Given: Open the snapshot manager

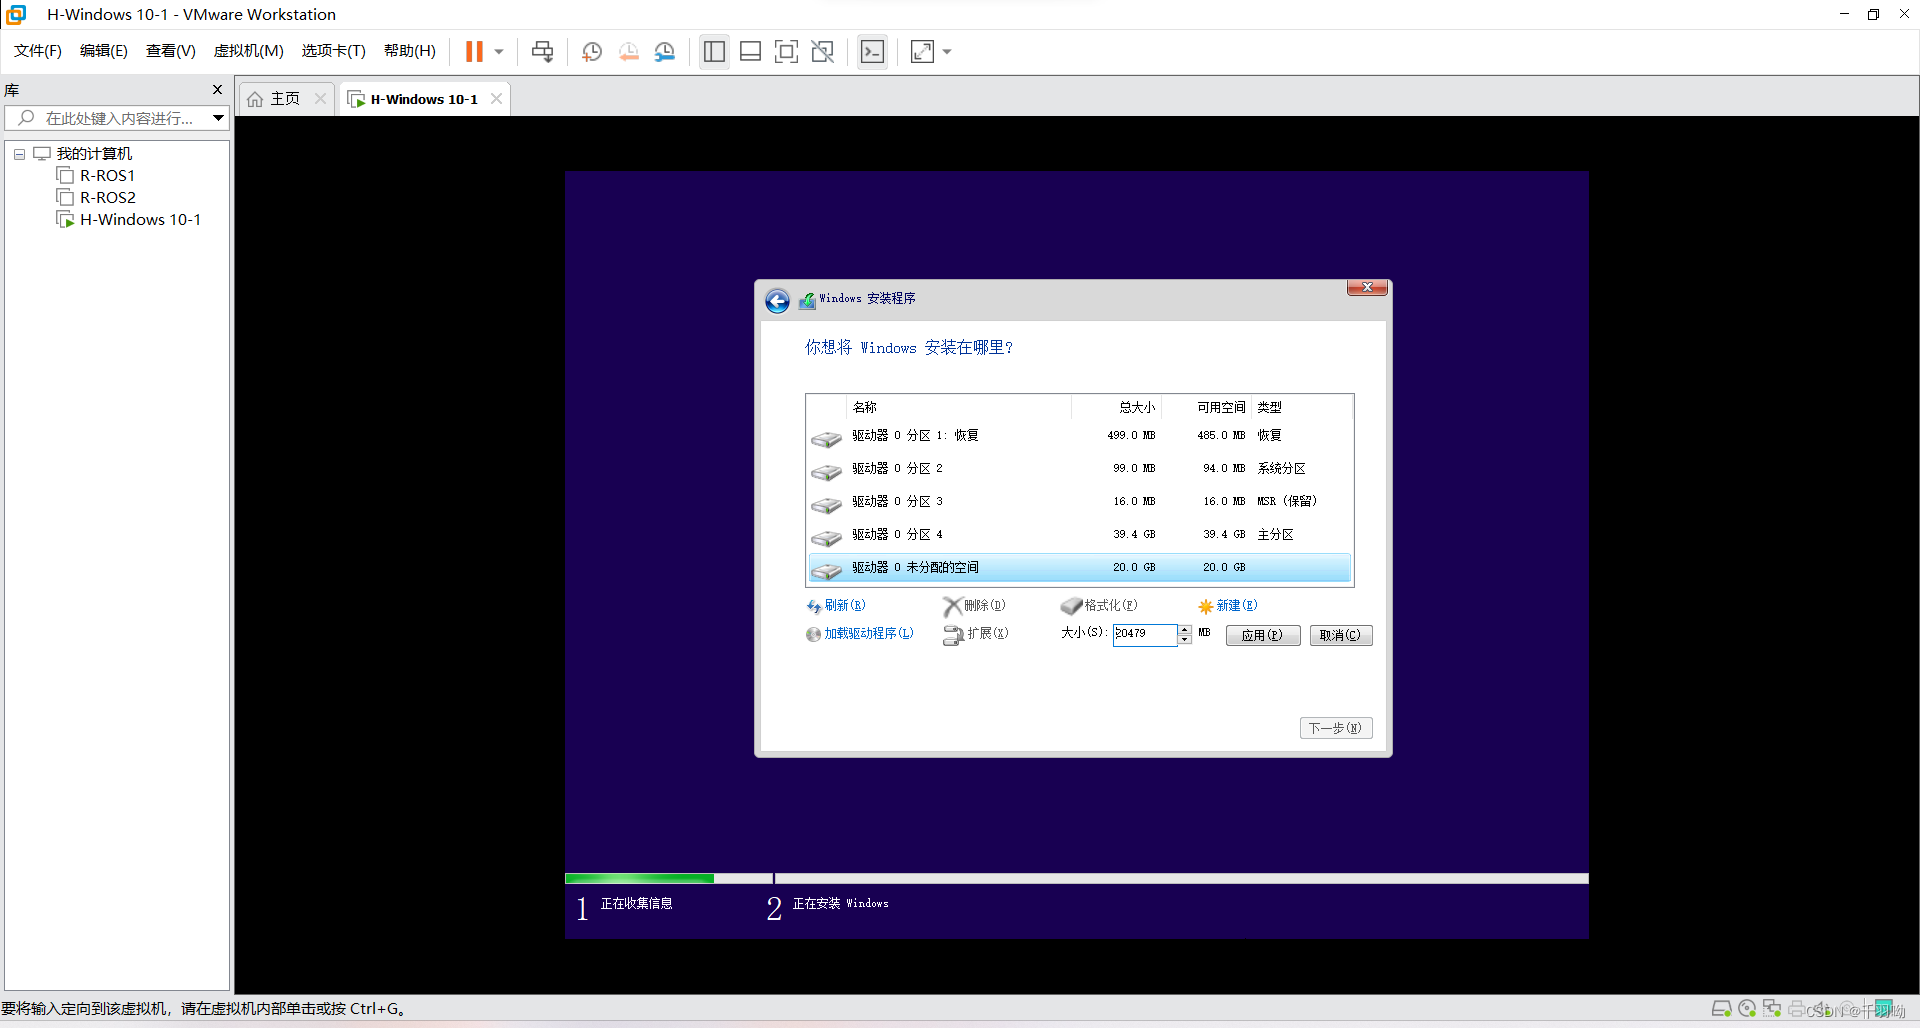Looking at the screenshot, I should click(665, 51).
